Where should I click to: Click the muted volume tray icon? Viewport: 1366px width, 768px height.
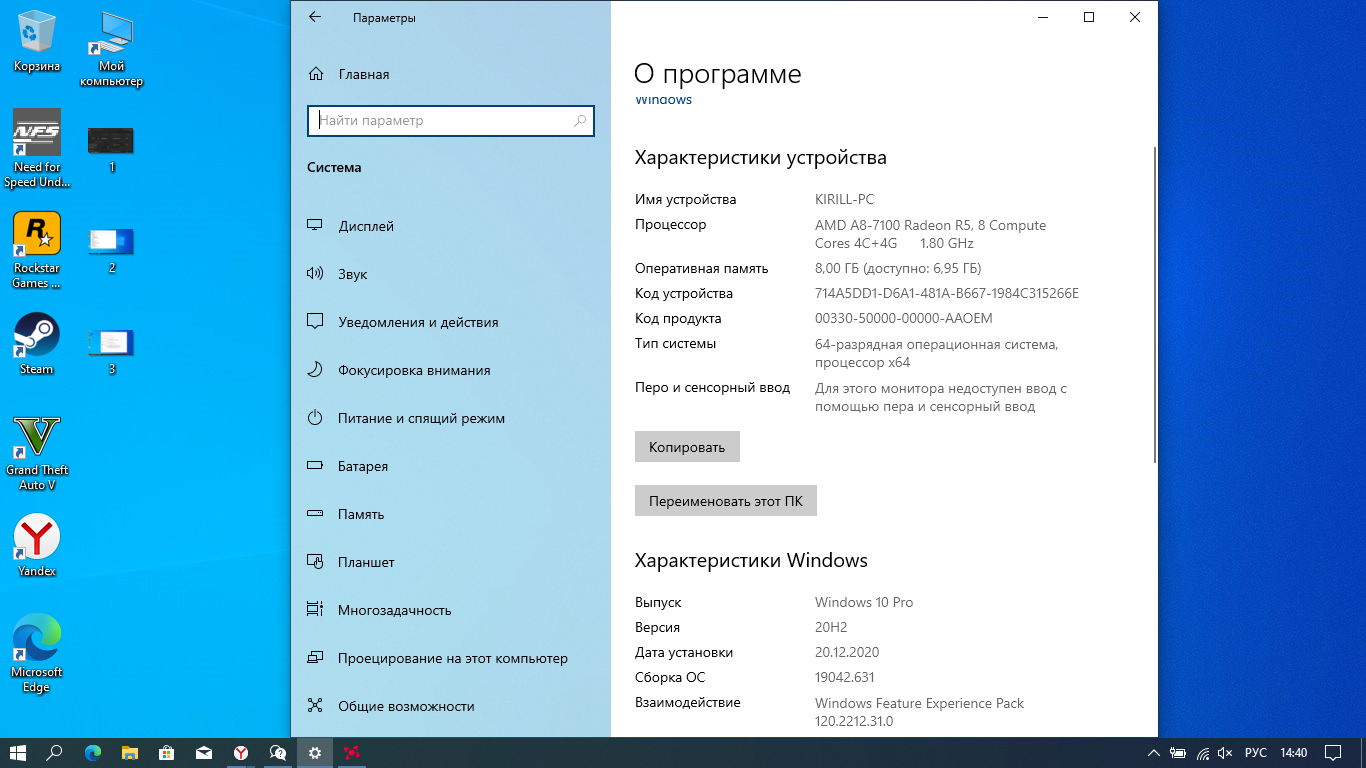1226,752
